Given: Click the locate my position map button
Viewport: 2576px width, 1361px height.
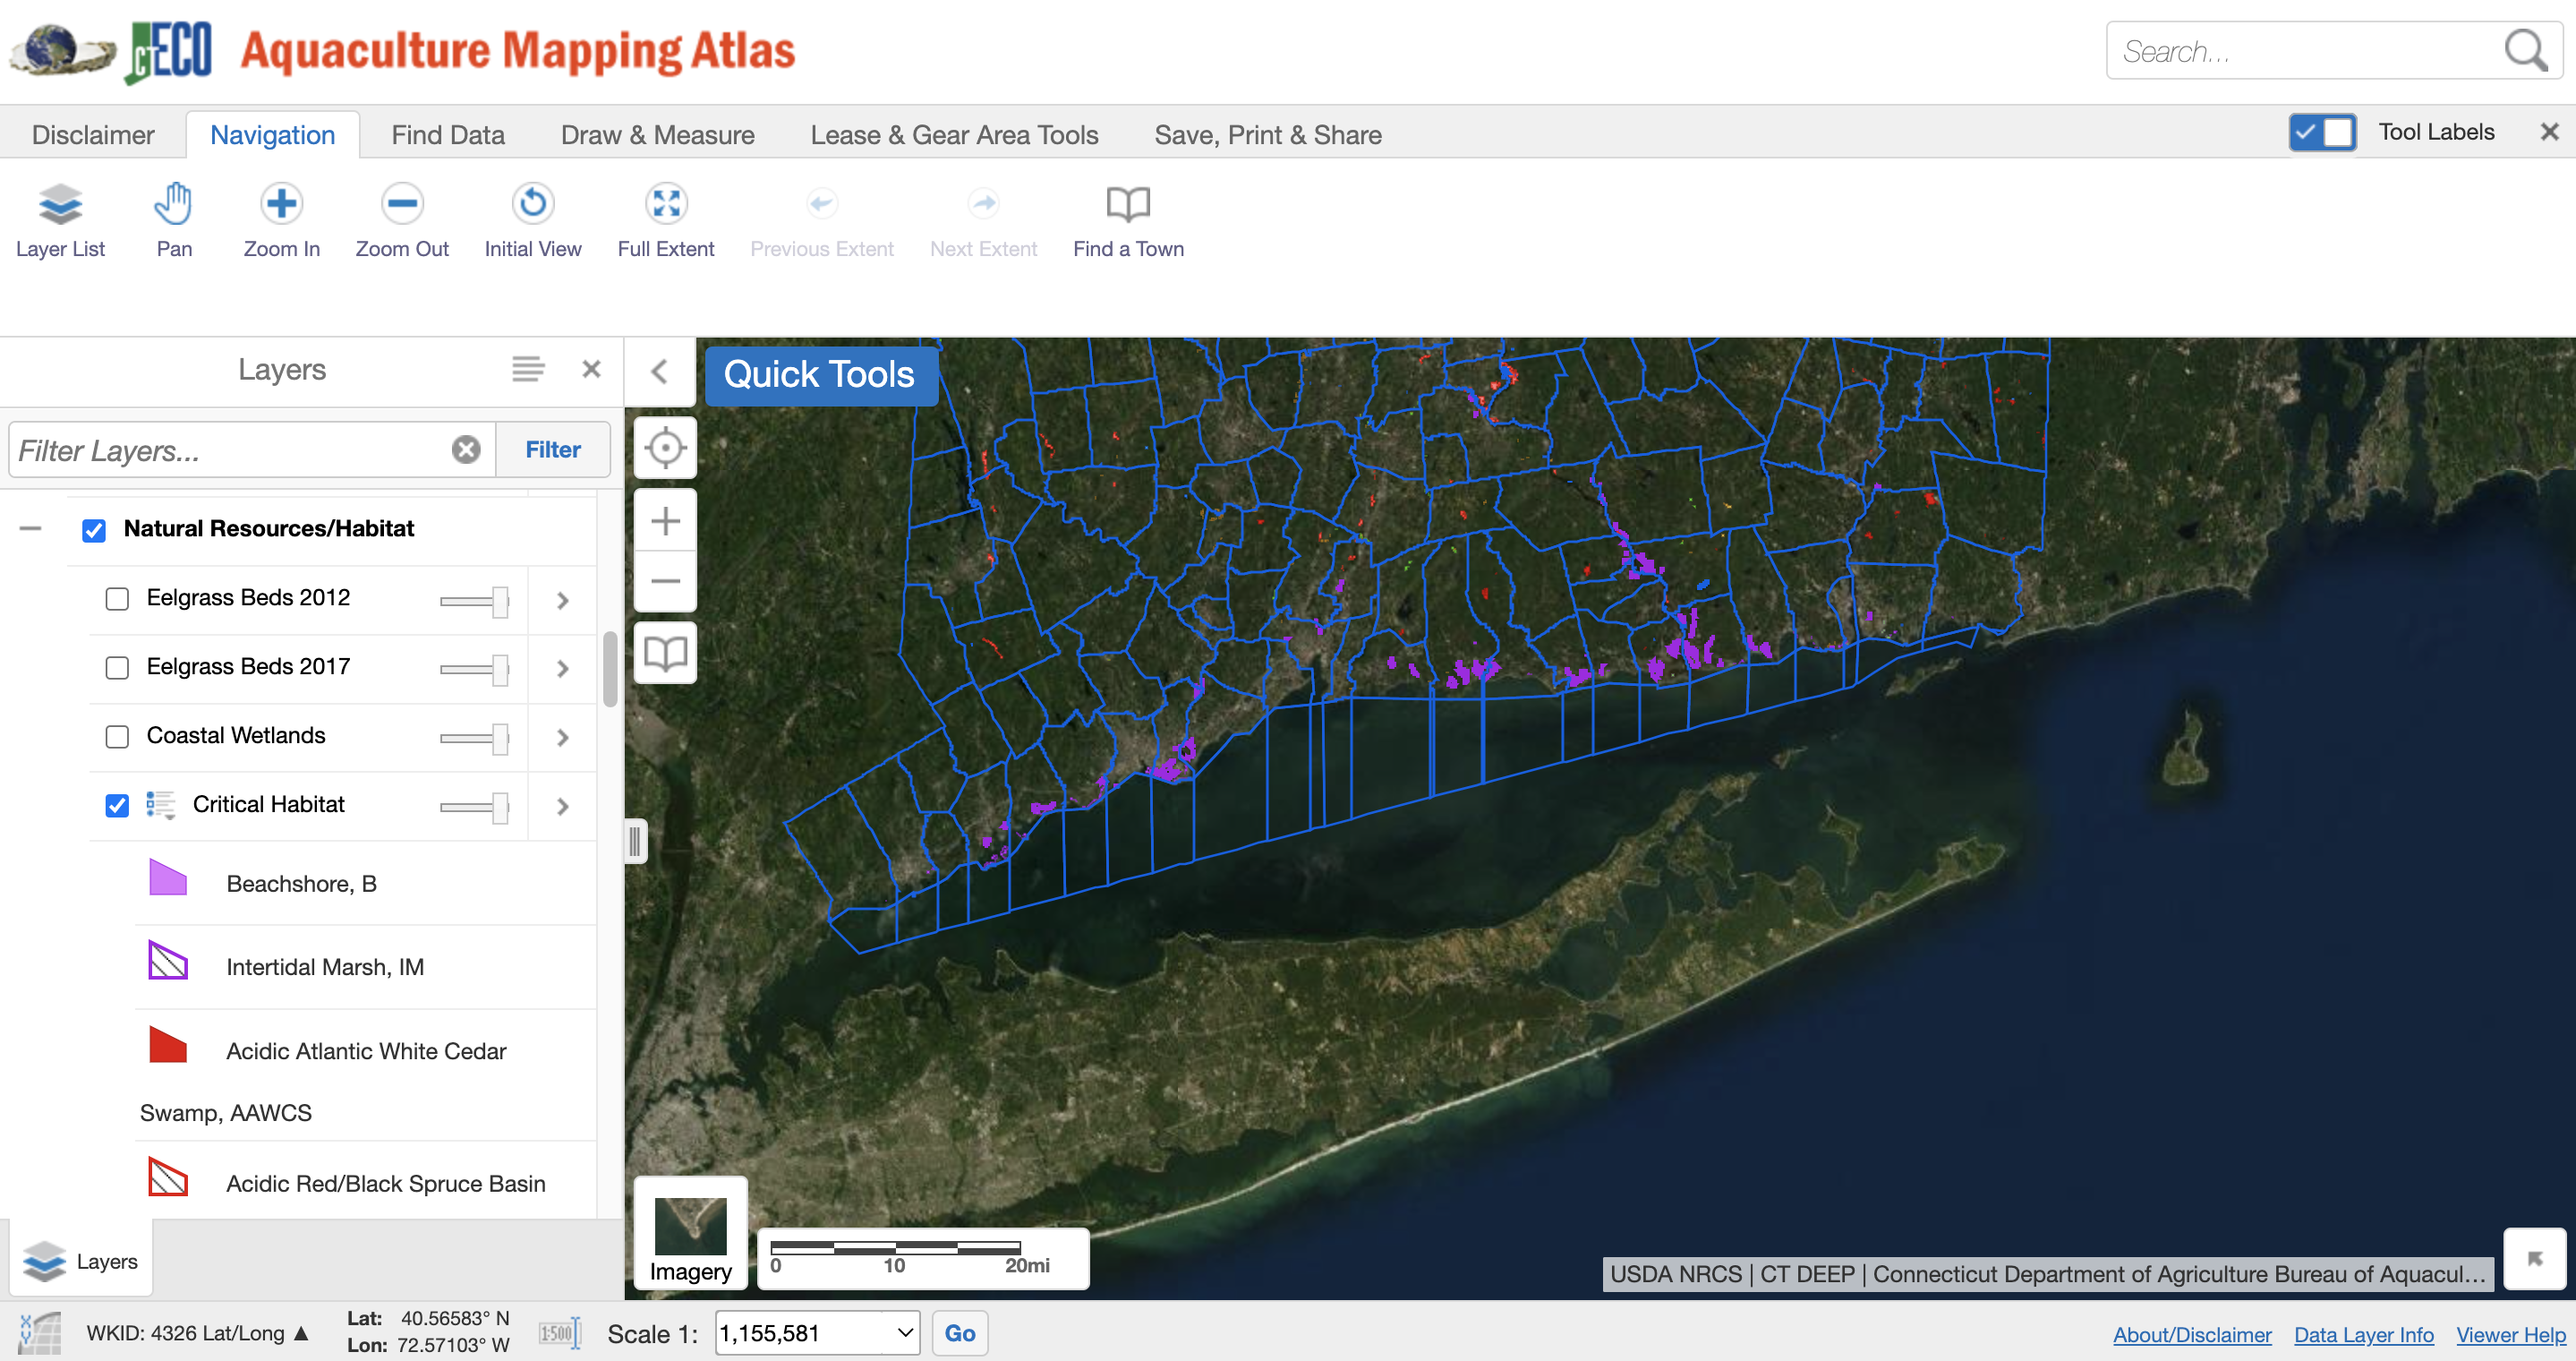Looking at the screenshot, I should (x=665, y=447).
